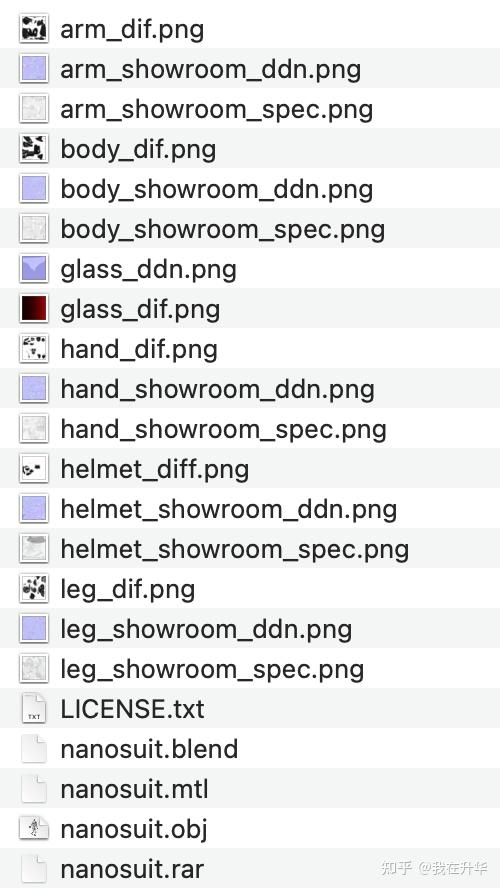
Task: Click the hand_dif.png thumbnail icon
Action: click(33, 349)
